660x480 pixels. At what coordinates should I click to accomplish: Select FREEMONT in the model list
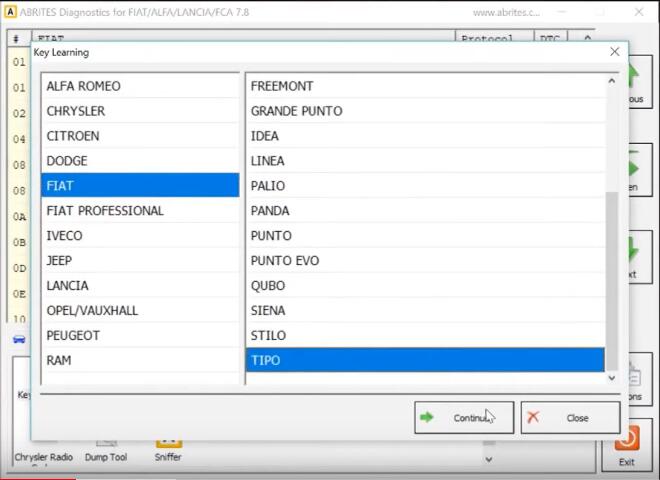(425, 86)
